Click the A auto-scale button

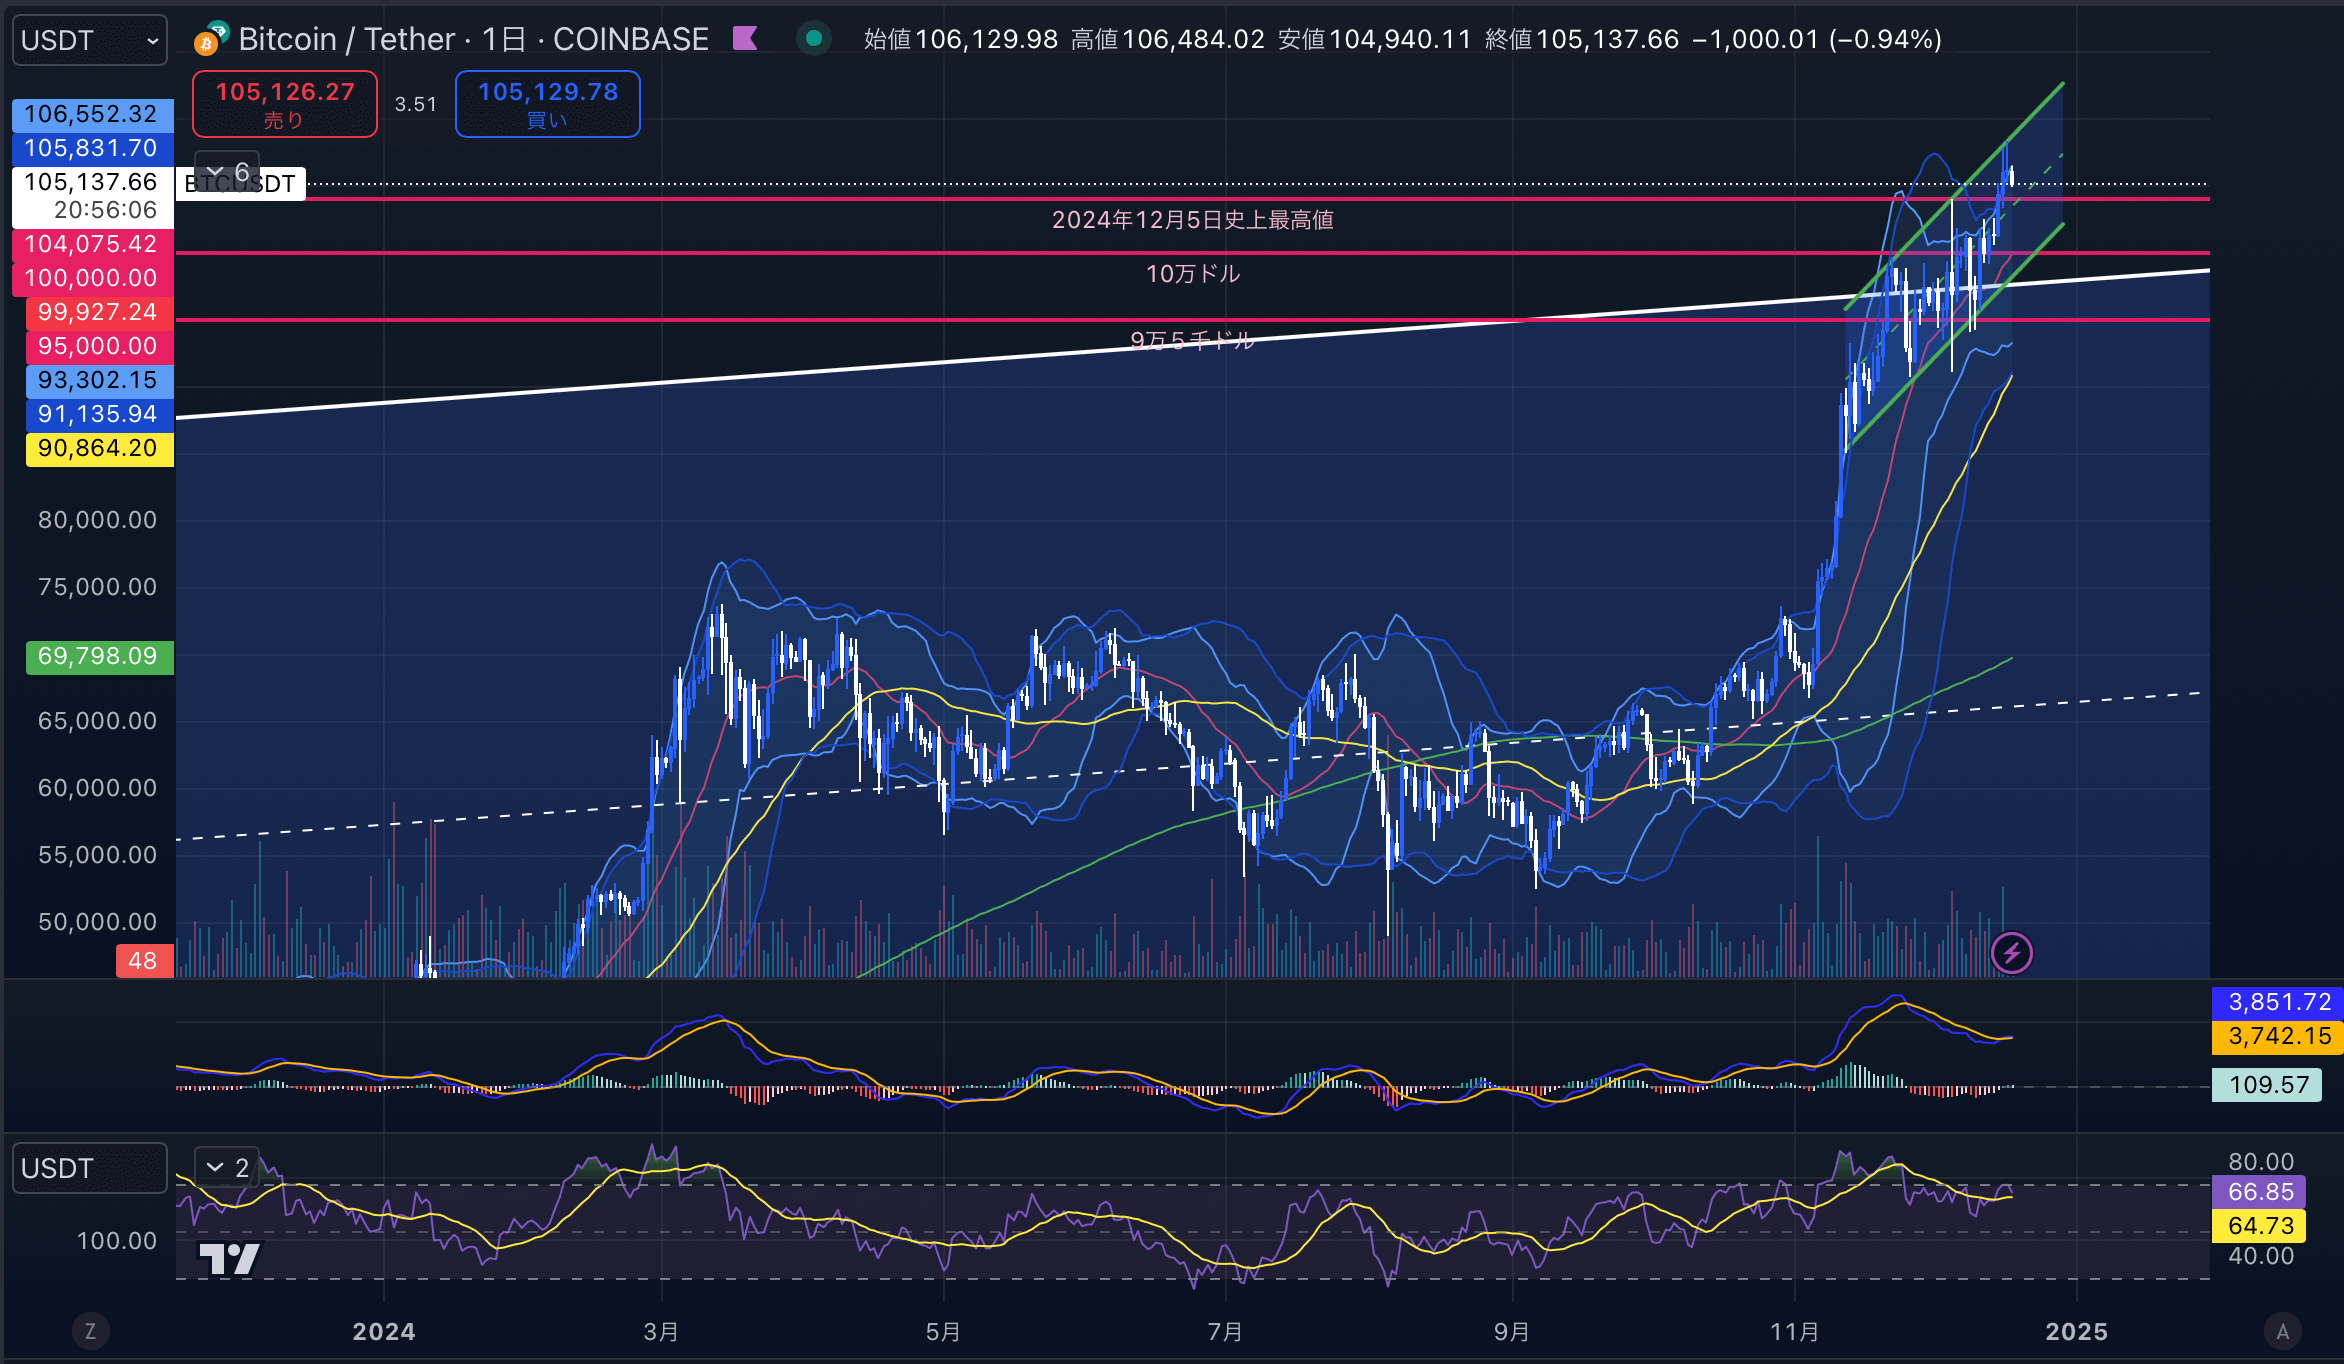(2283, 1331)
